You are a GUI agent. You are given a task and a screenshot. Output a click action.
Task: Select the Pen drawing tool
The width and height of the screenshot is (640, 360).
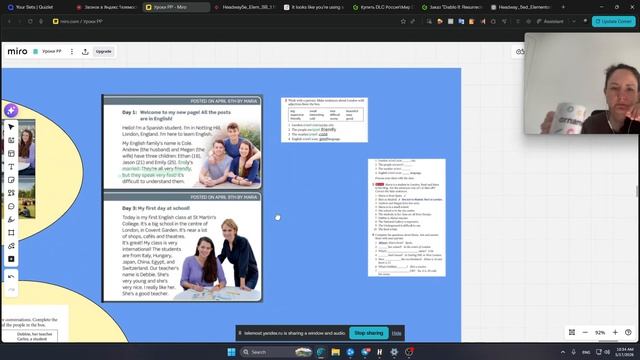pos(11,220)
